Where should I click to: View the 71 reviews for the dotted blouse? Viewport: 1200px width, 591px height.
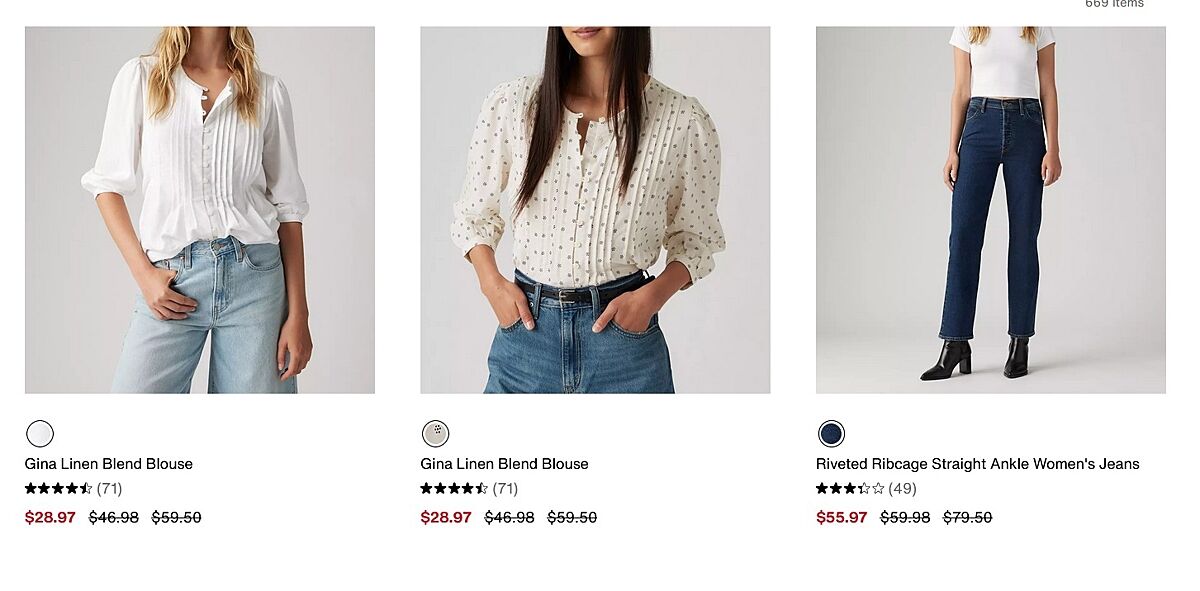coord(506,489)
